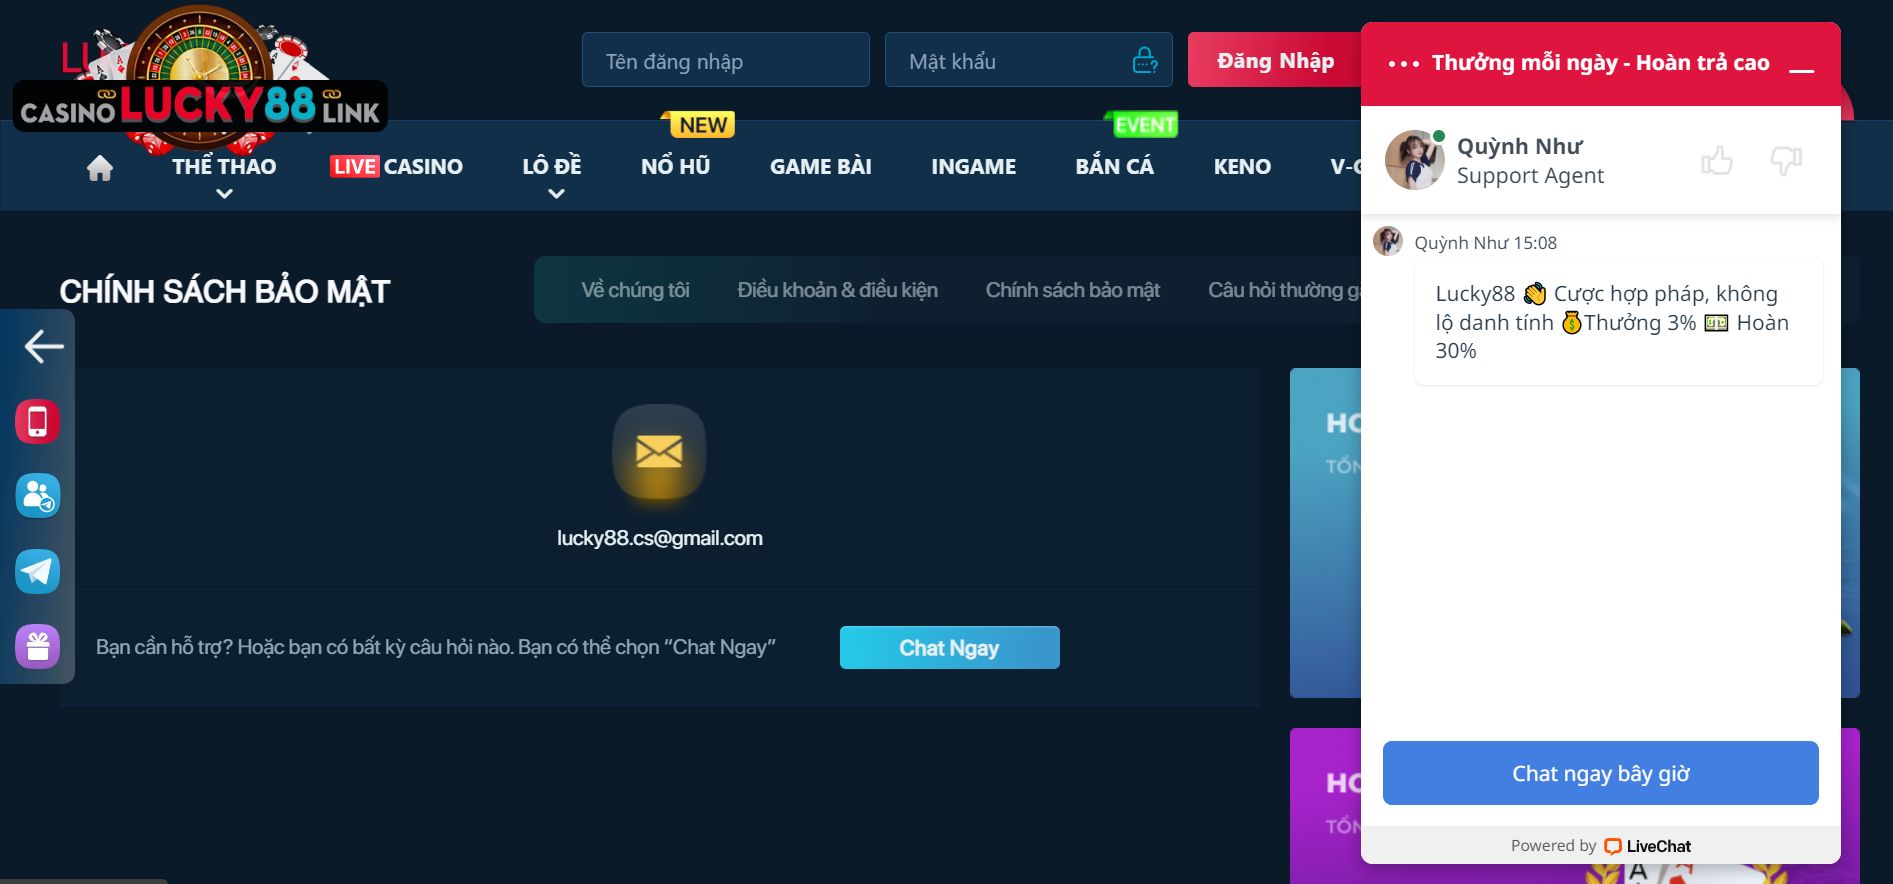Click the Tên đăng nhập username field
The image size is (1893, 884).
(x=725, y=61)
